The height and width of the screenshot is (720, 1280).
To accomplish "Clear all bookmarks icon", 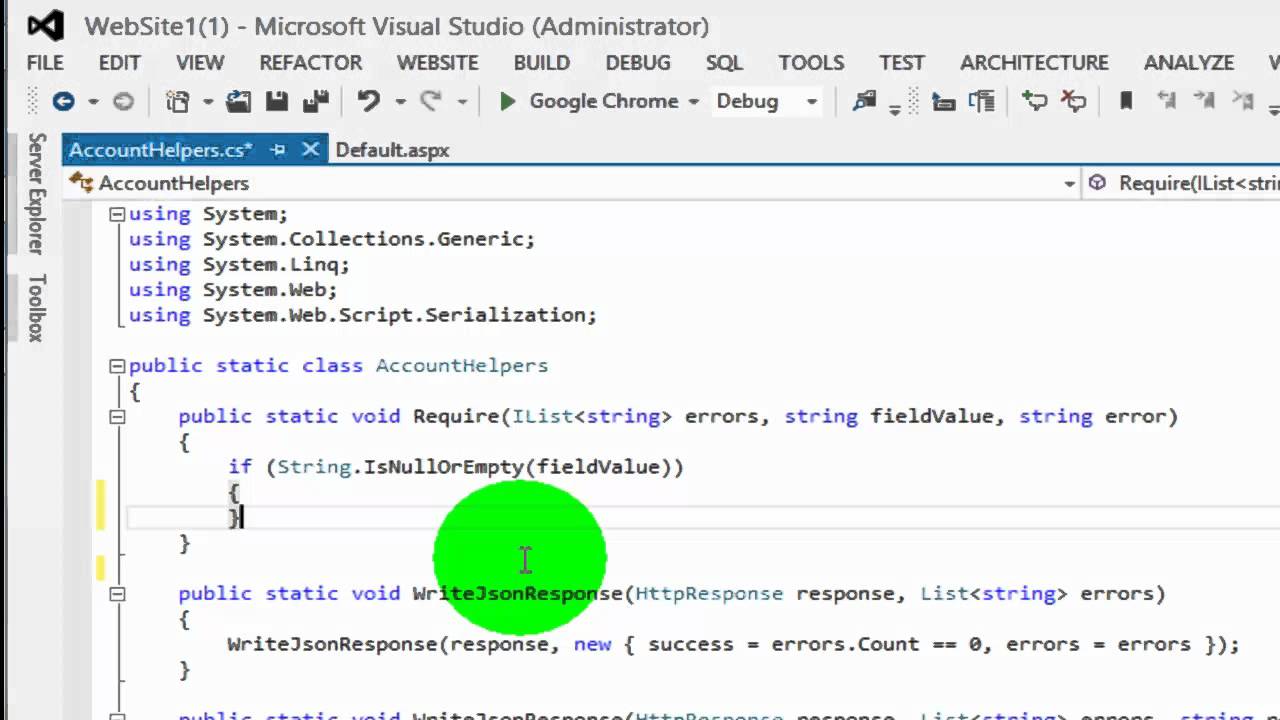I will click(1243, 101).
